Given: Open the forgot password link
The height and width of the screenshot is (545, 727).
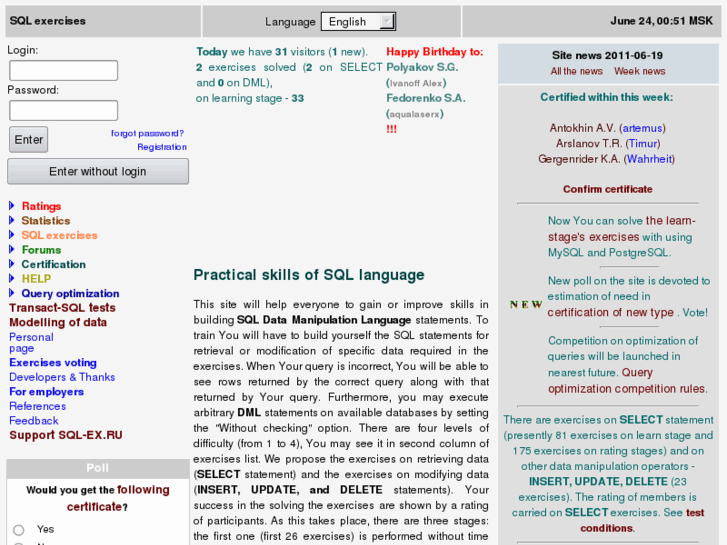Looking at the screenshot, I should click(x=147, y=133).
